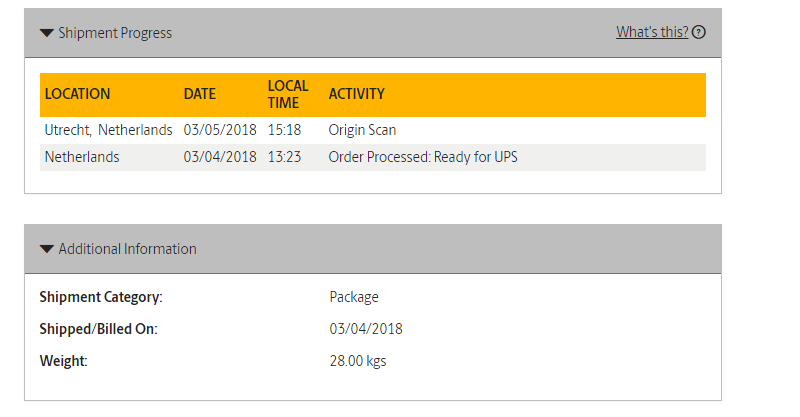Select the Origin Scan activity entry

click(362, 130)
